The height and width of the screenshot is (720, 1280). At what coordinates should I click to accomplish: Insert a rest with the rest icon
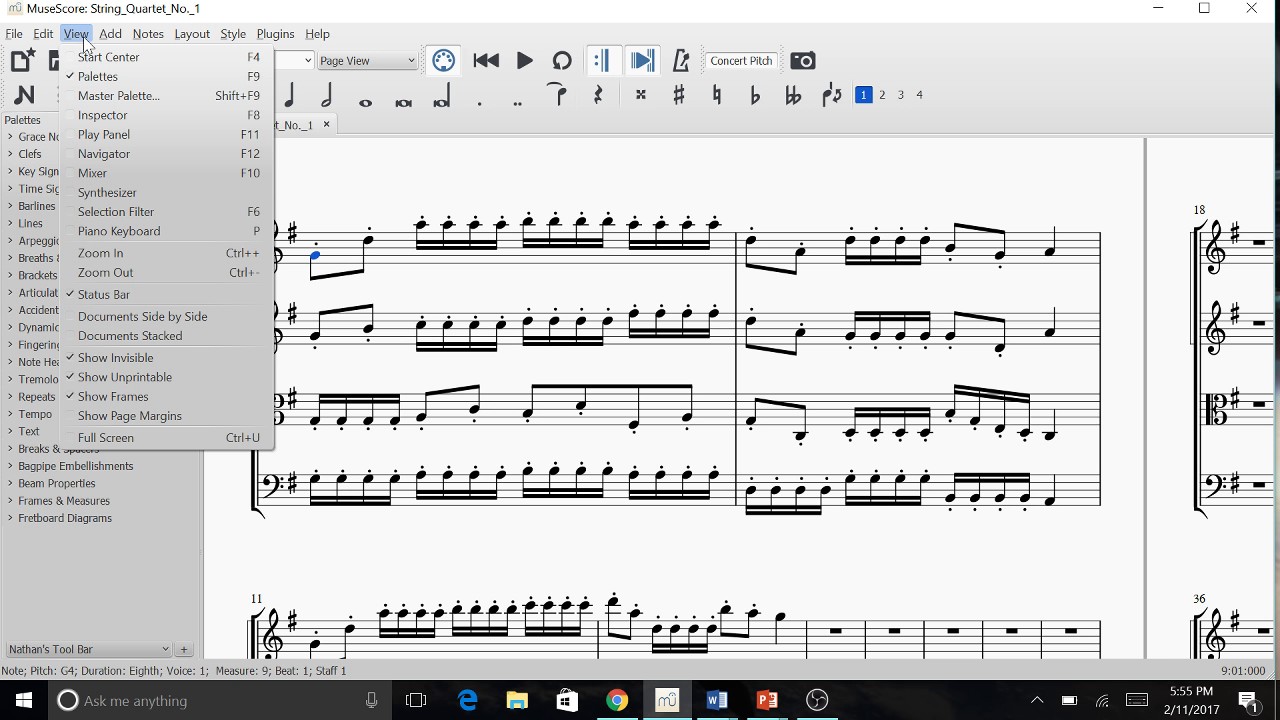pyautogui.click(x=598, y=95)
